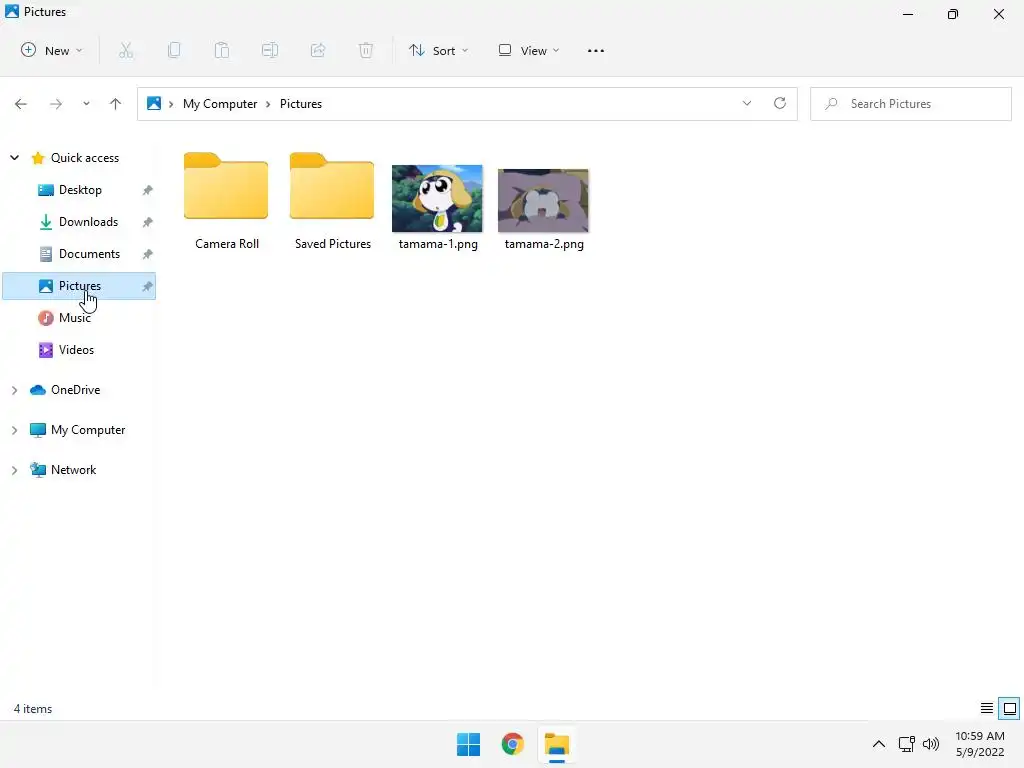Go up one folder level arrow
The width and height of the screenshot is (1024, 768).
pyautogui.click(x=116, y=104)
